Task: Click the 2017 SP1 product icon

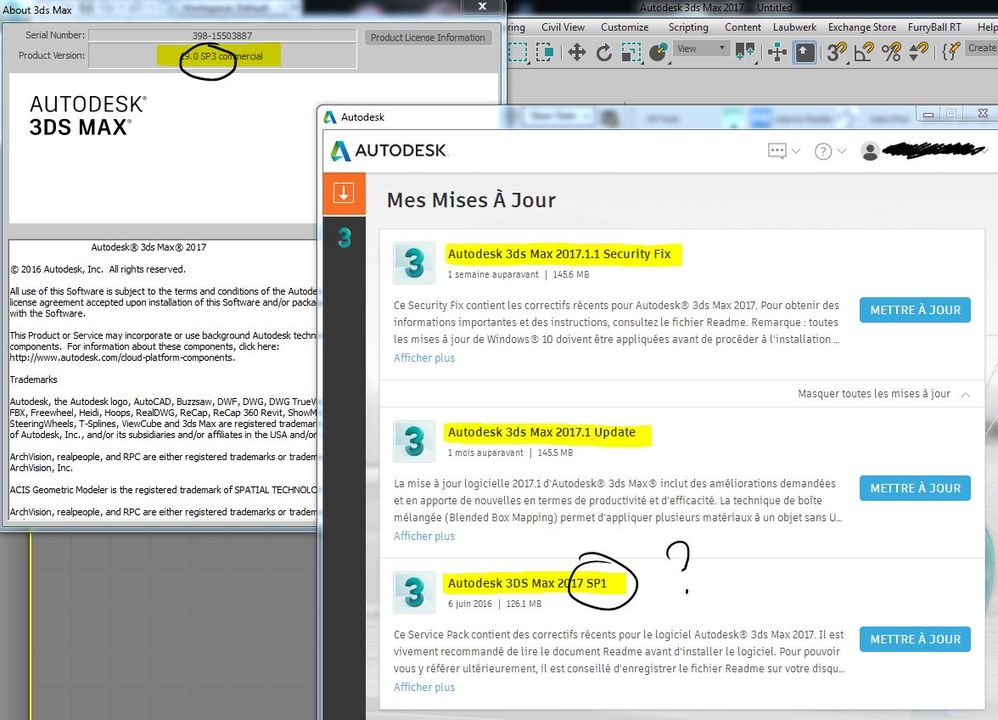Action: 414,591
